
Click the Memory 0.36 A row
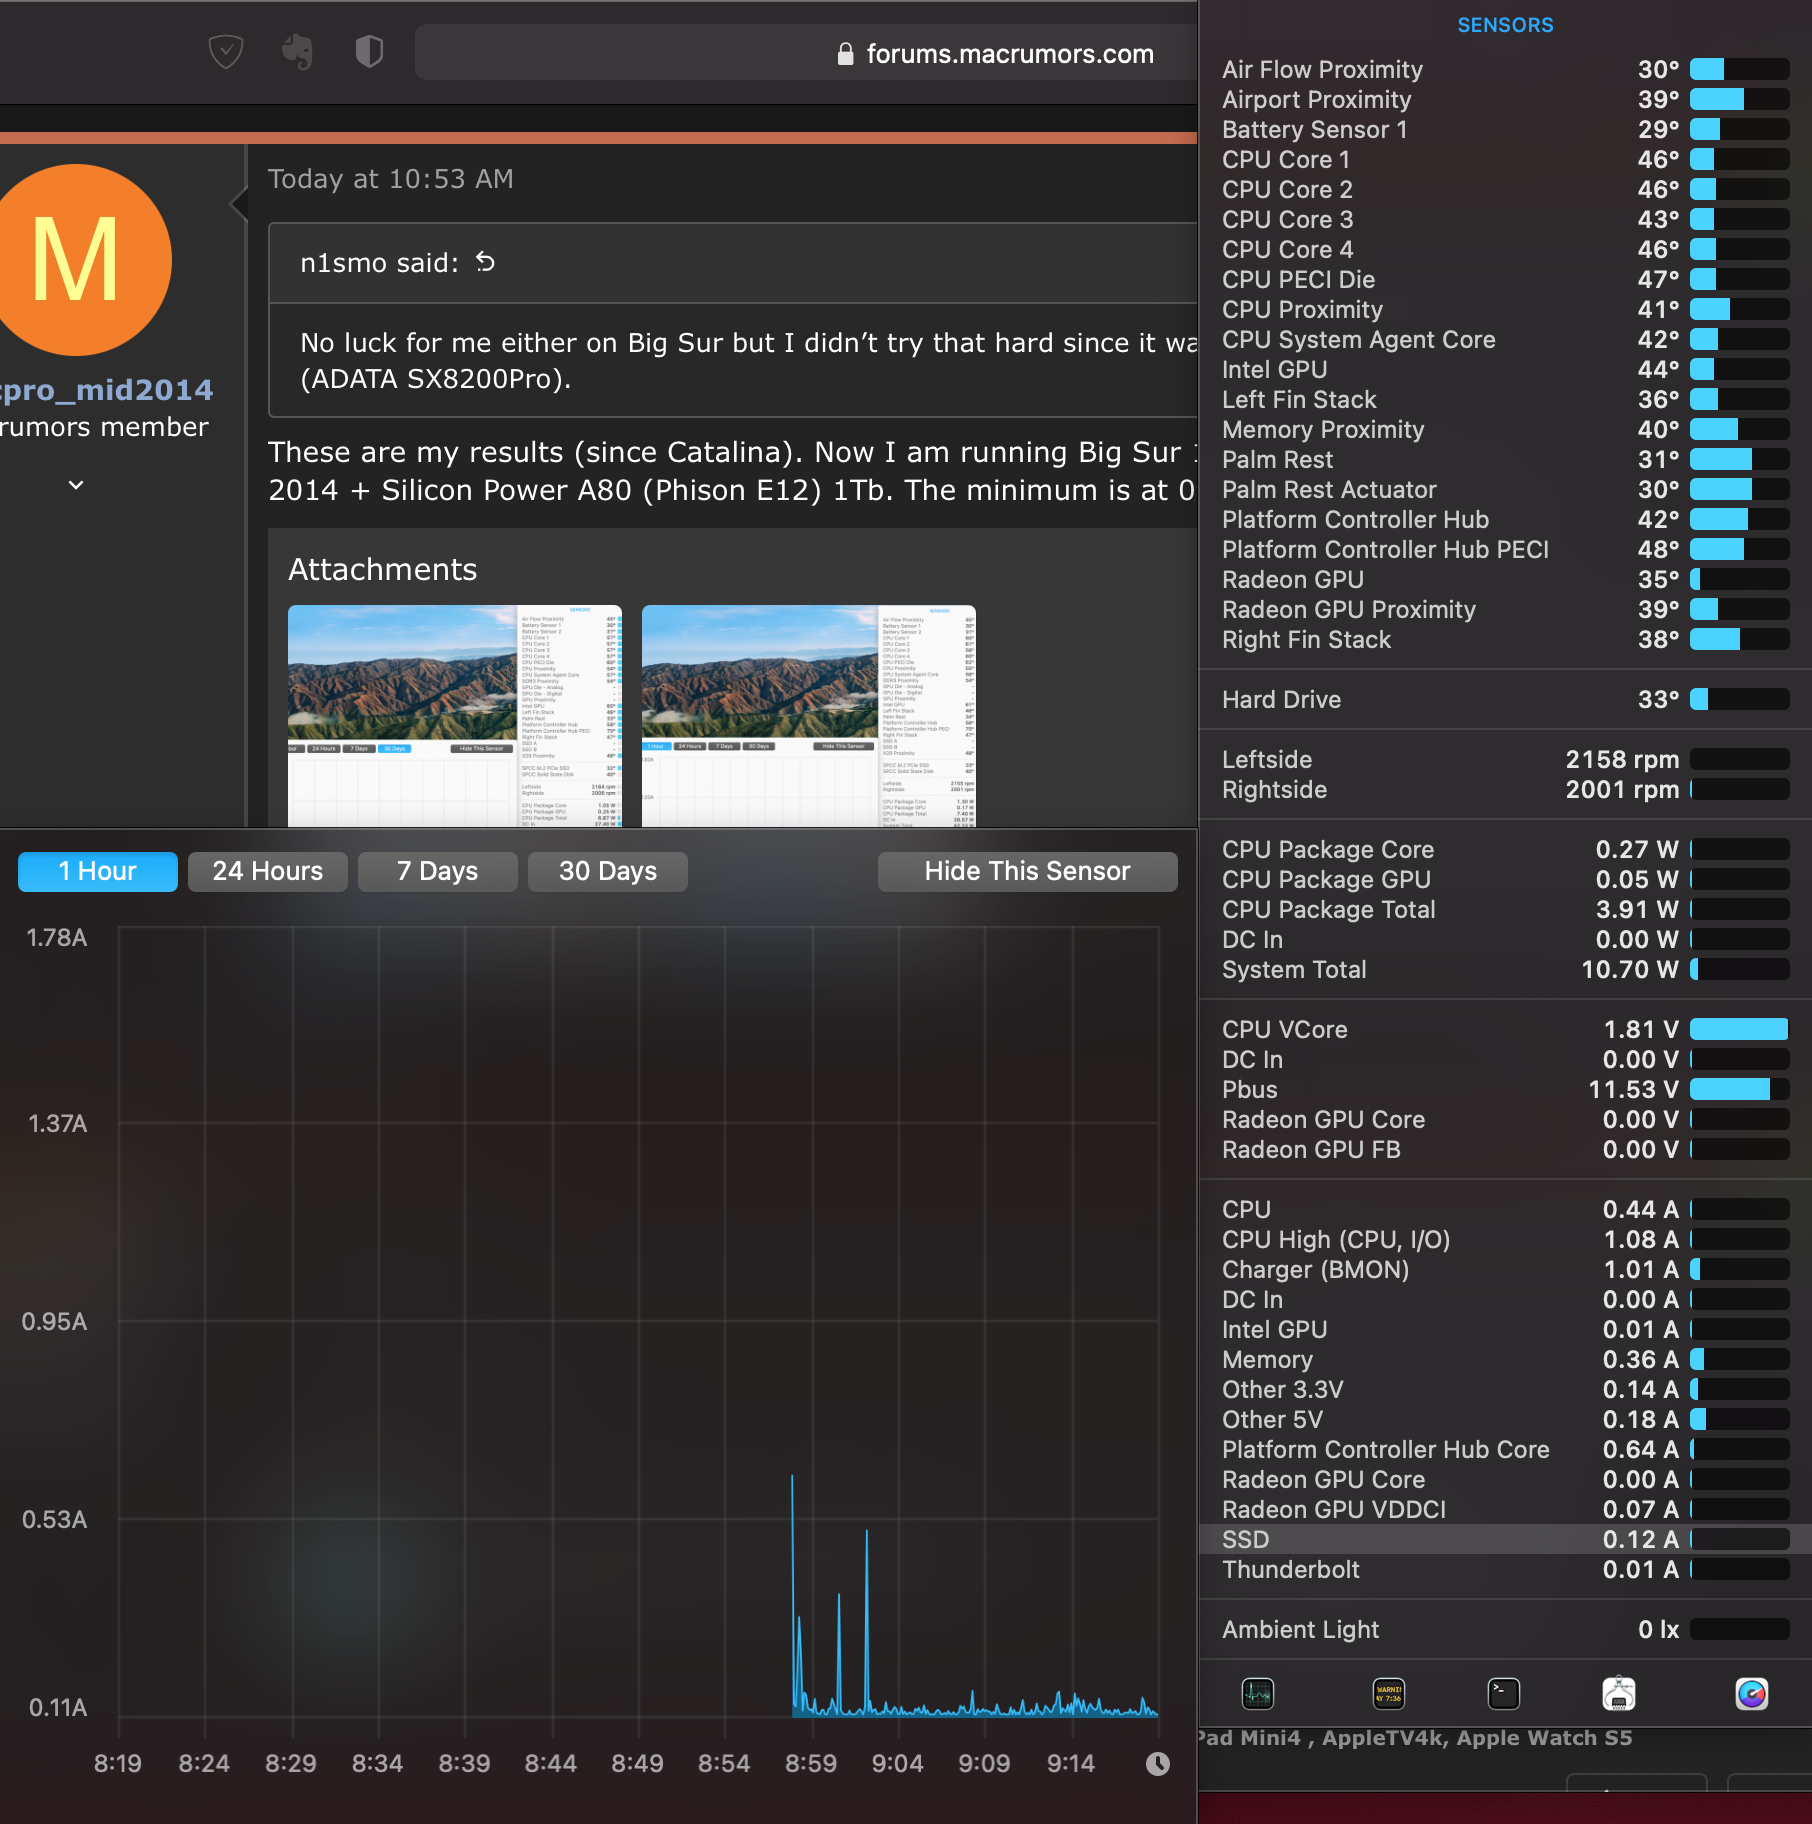1505,1359
